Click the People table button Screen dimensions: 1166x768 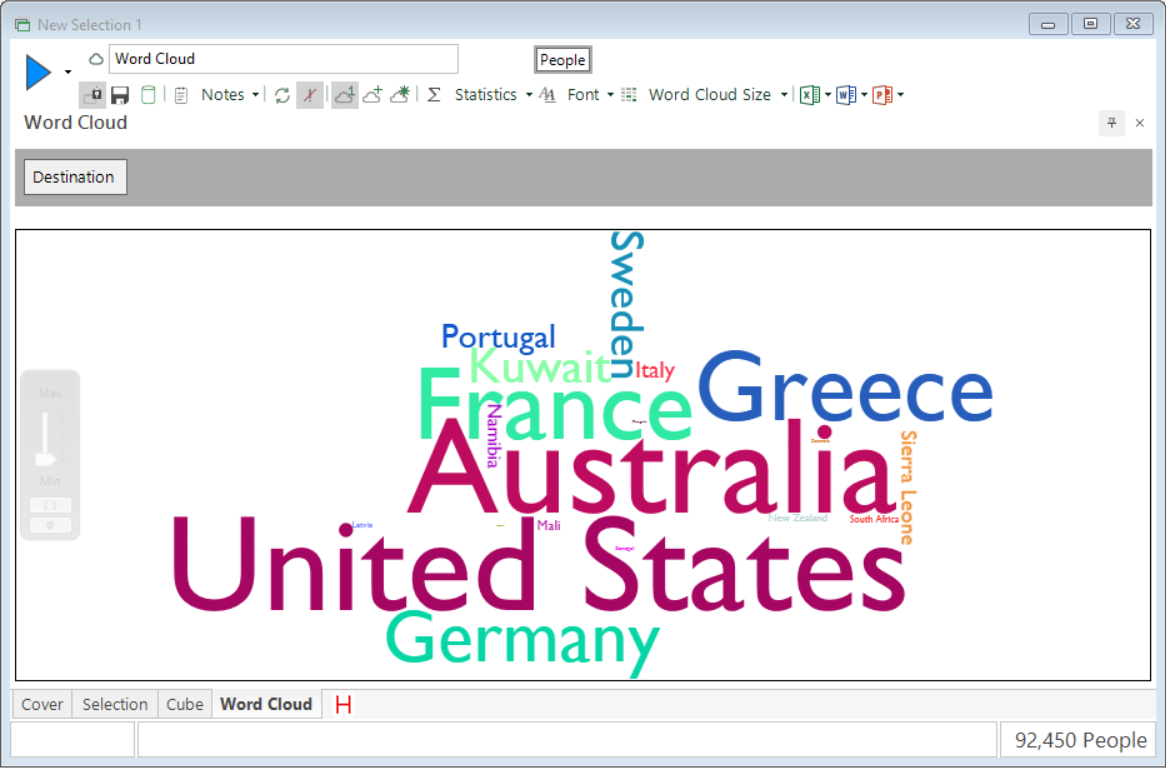[562, 60]
